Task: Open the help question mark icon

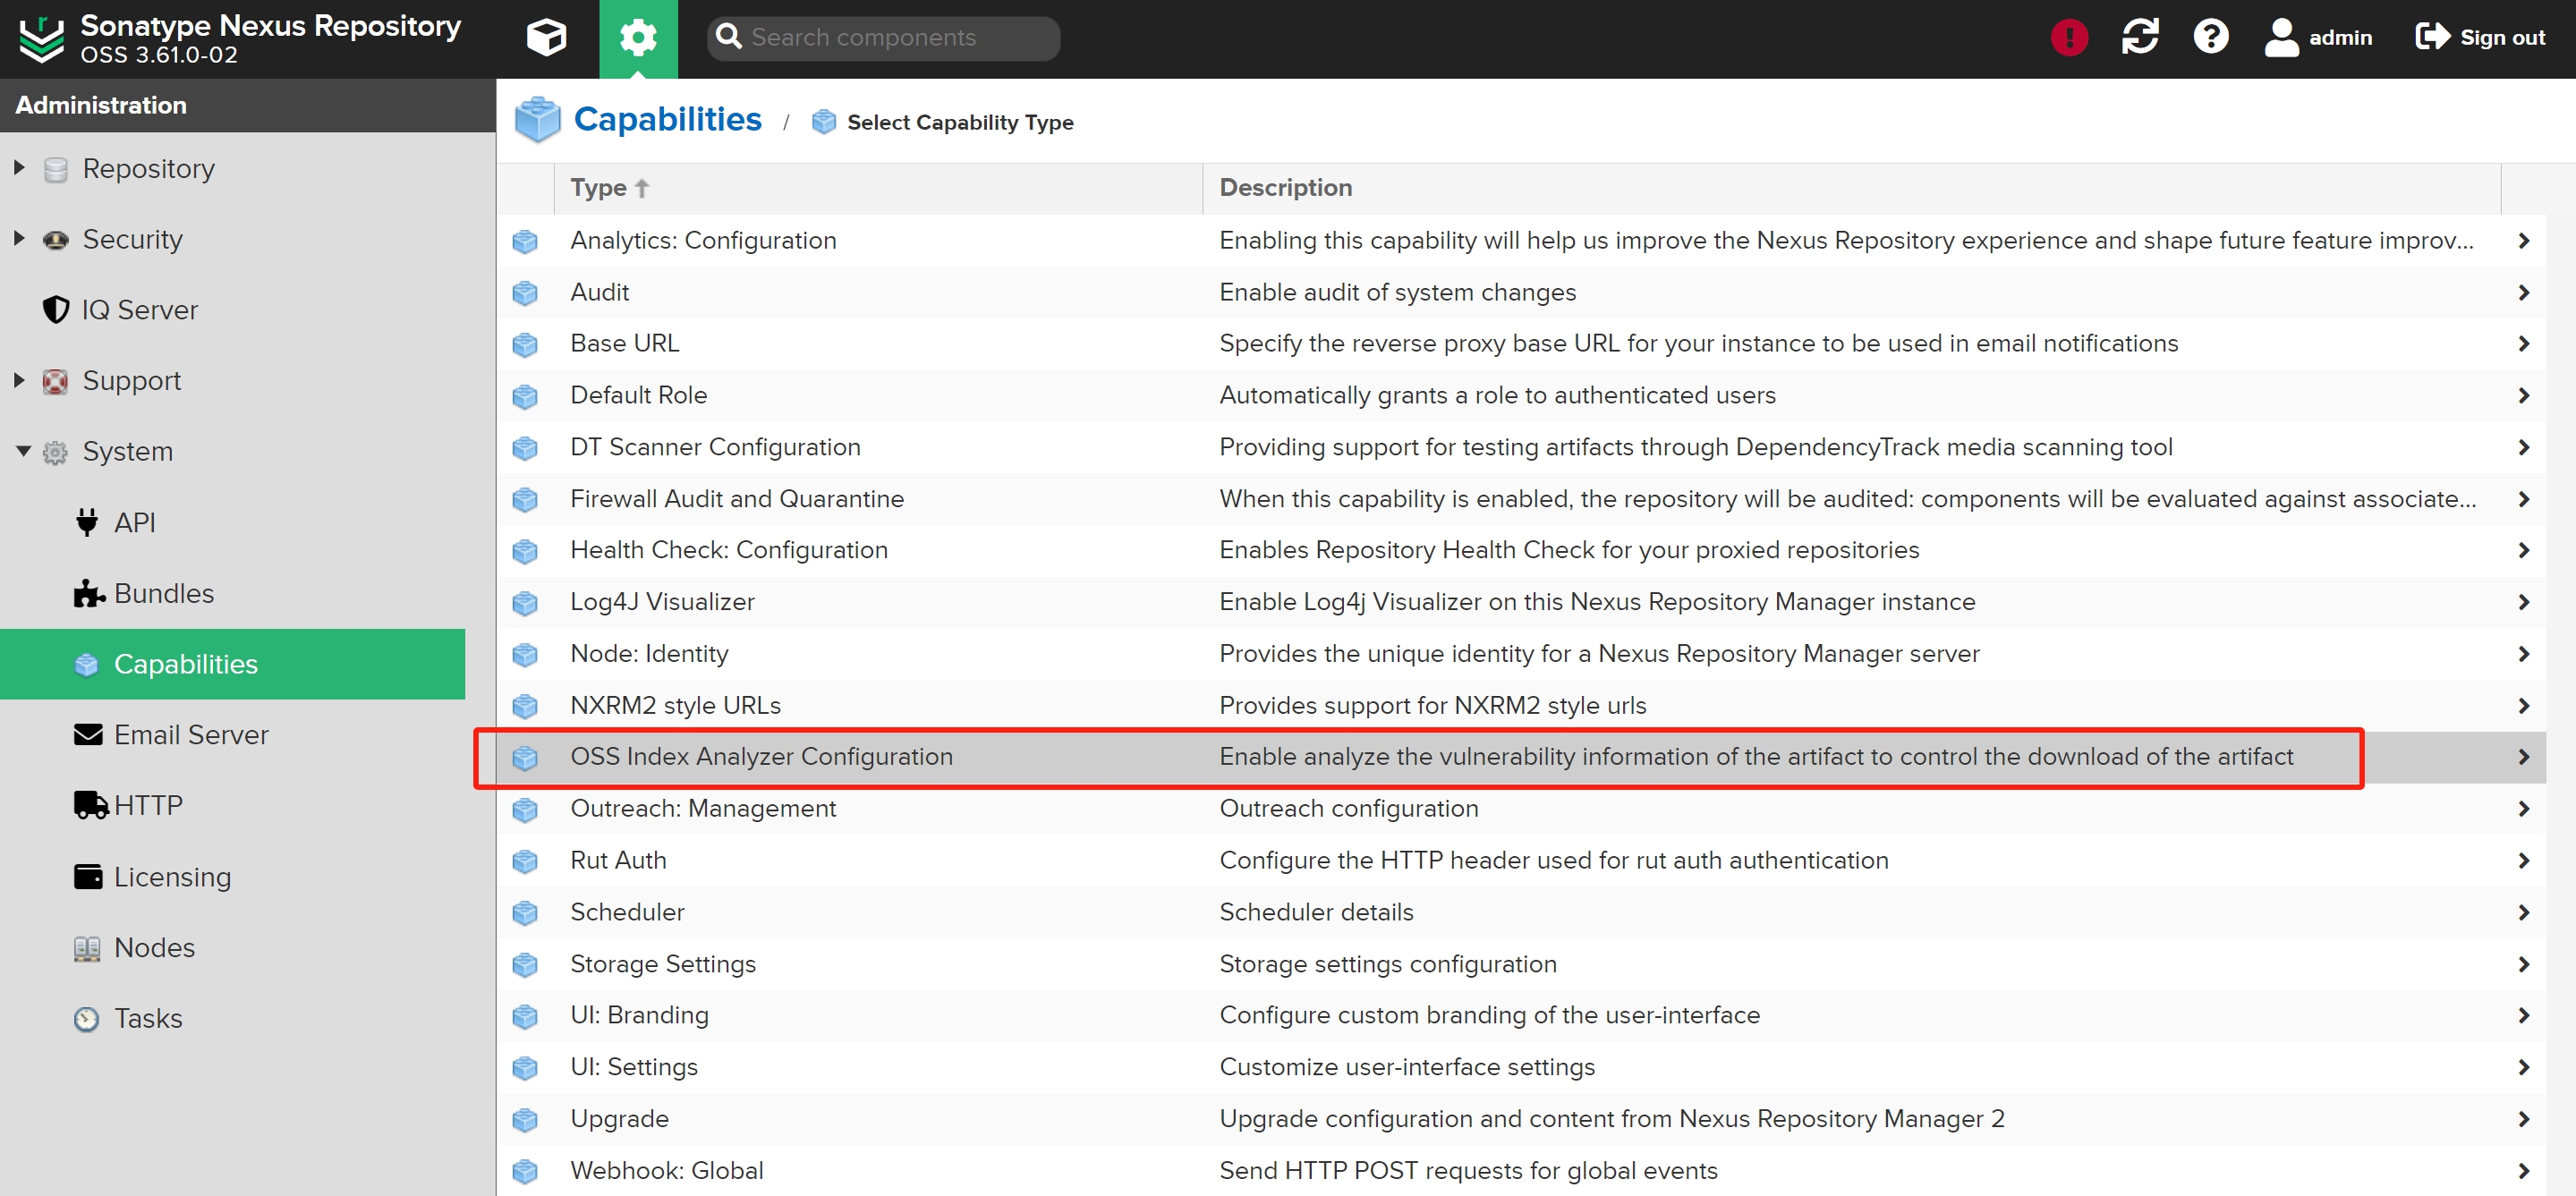Action: click(2210, 38)
